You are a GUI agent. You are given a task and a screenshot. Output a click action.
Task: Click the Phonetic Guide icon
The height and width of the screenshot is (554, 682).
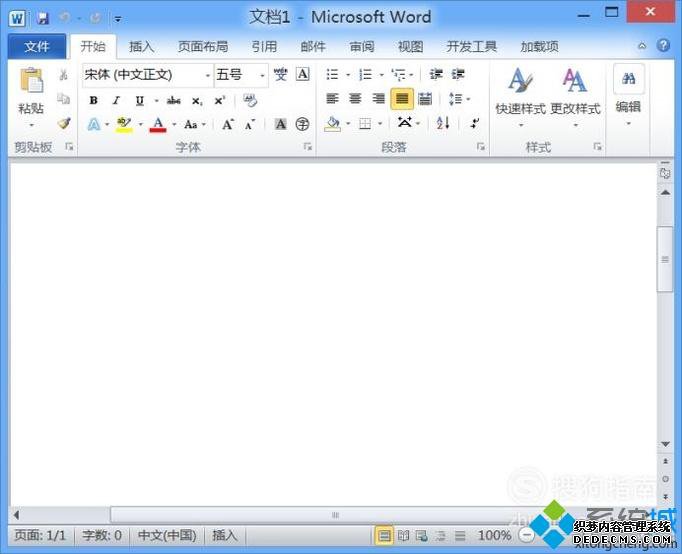280,74
